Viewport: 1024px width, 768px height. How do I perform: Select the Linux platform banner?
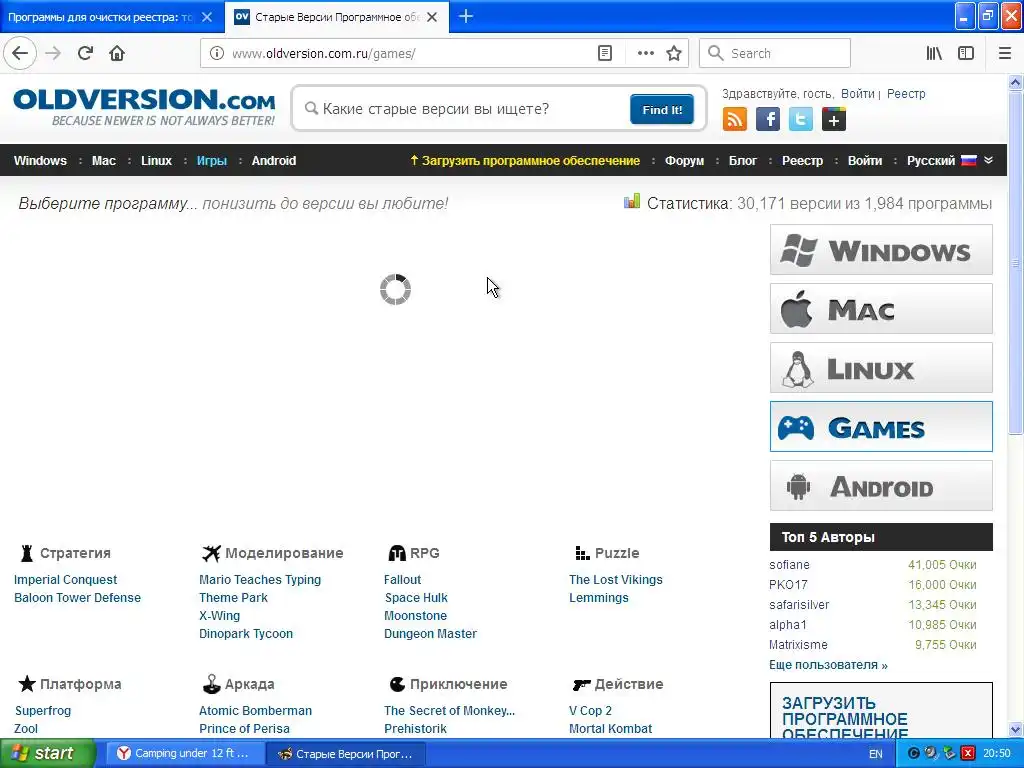(x=881, y=368)
